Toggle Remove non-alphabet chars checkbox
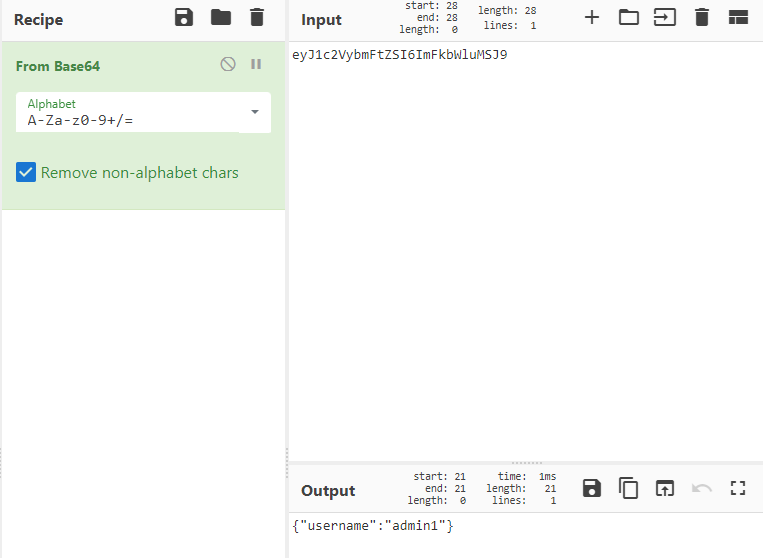This screenshot has height=558, width=763. (x=26, y=172)
